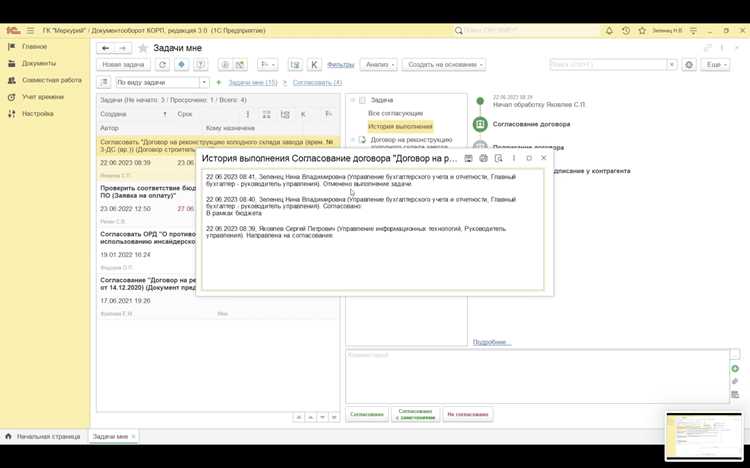Open the 1C main menu hamburger icon
The image size is (750, 468).
click(x=30, y=31)
